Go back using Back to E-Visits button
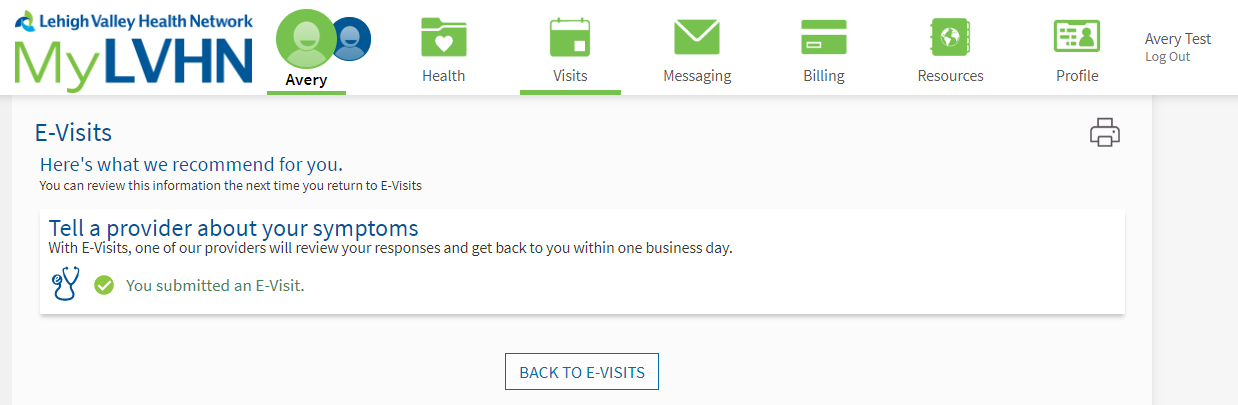Screen dimensions: 1238x405 point(582,372)
